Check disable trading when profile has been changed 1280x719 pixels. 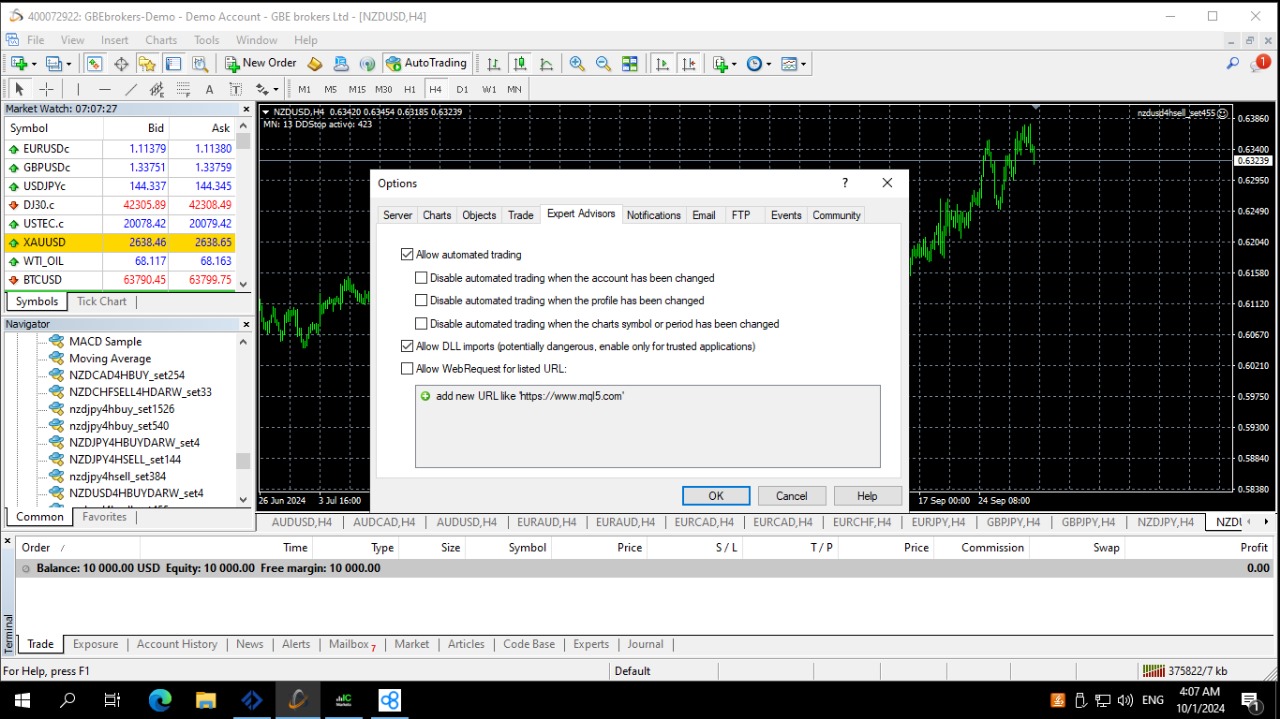(x=421, y=300)
